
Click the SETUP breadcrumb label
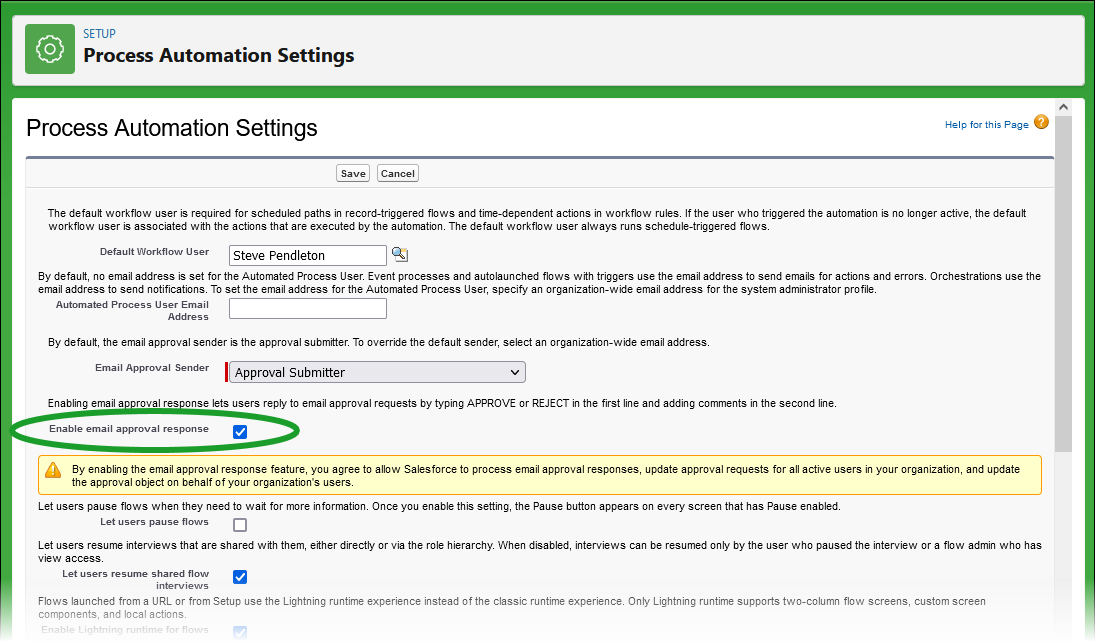pyautogui.click(x=99, y=34)
